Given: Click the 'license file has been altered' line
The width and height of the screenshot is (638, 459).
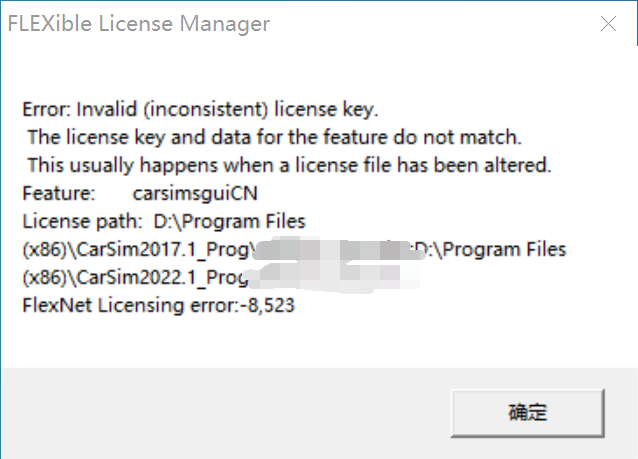Looking at the screenshot, I should [289, 165].
